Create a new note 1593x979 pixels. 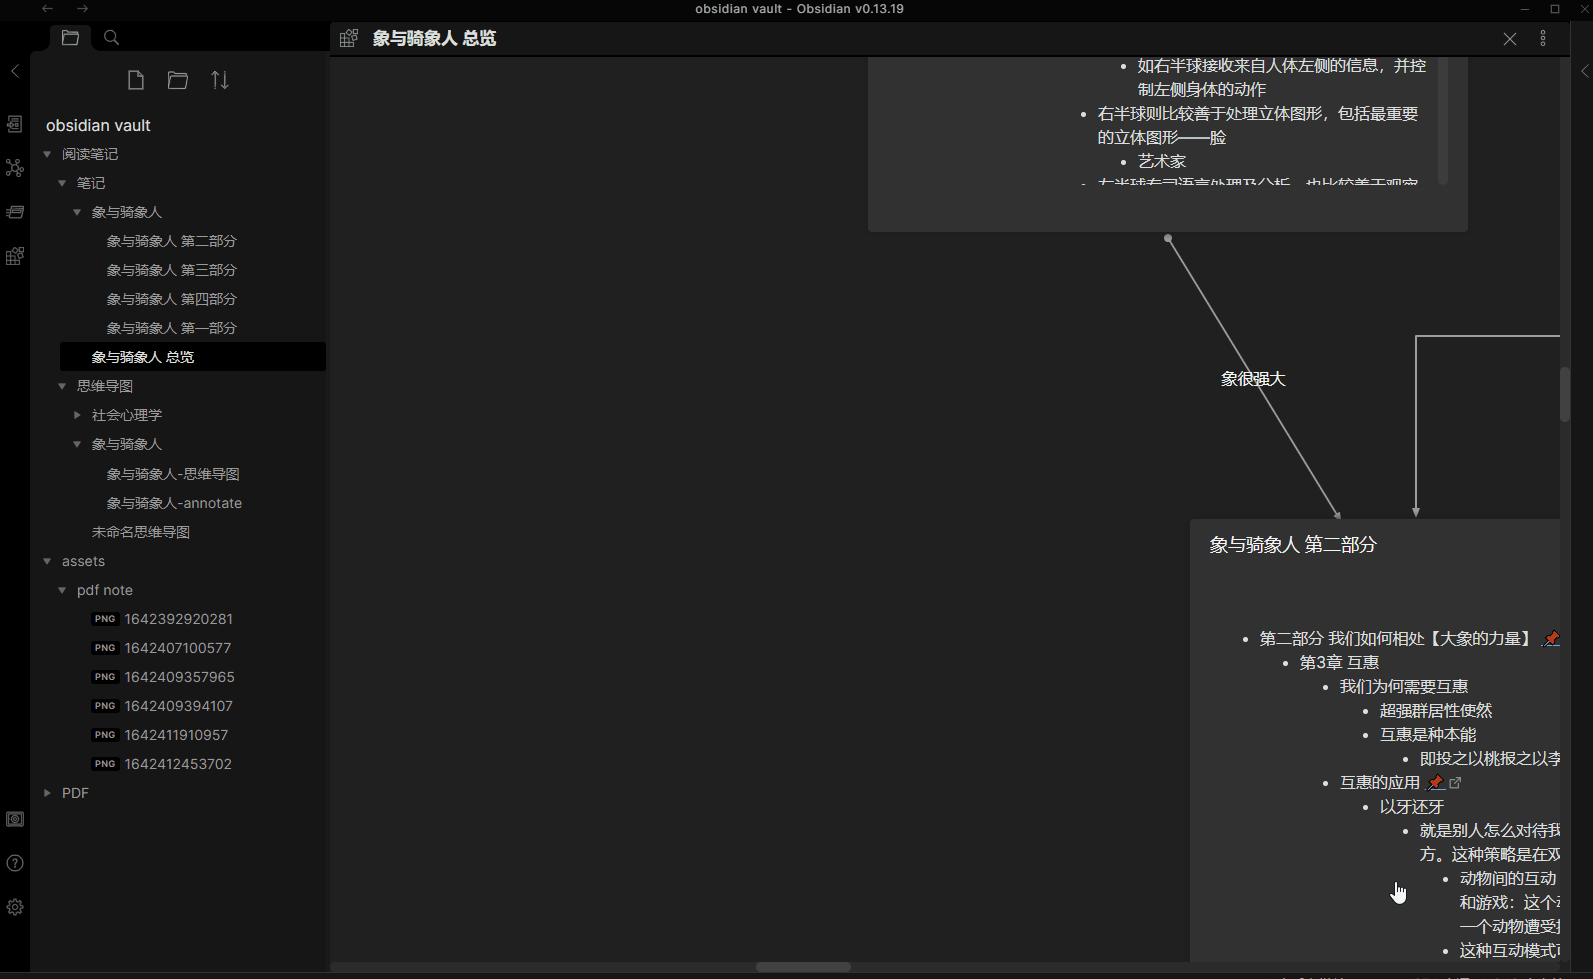click(136, 80)
